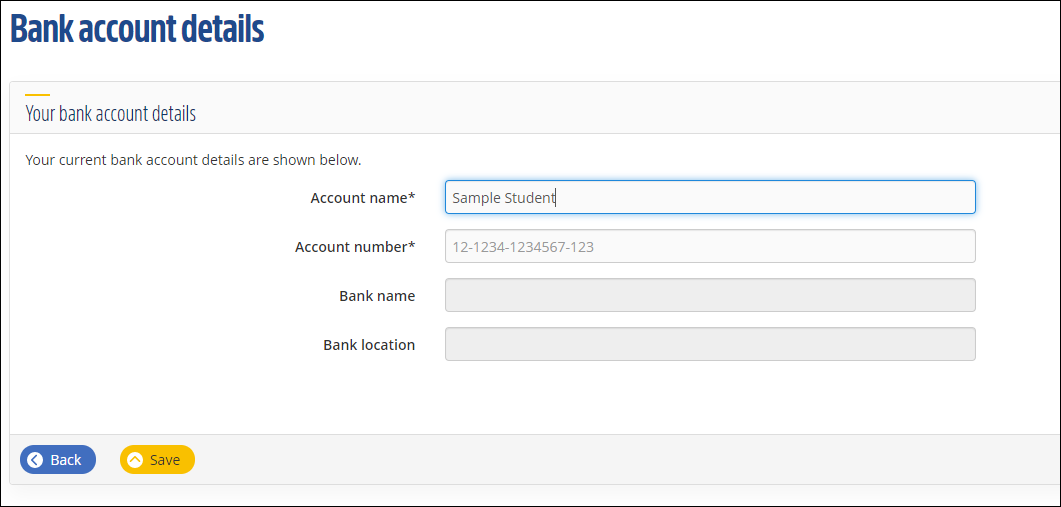Click the asterisk beside Account number label
Screen dimensions: 1061x507
click(412, 245)
